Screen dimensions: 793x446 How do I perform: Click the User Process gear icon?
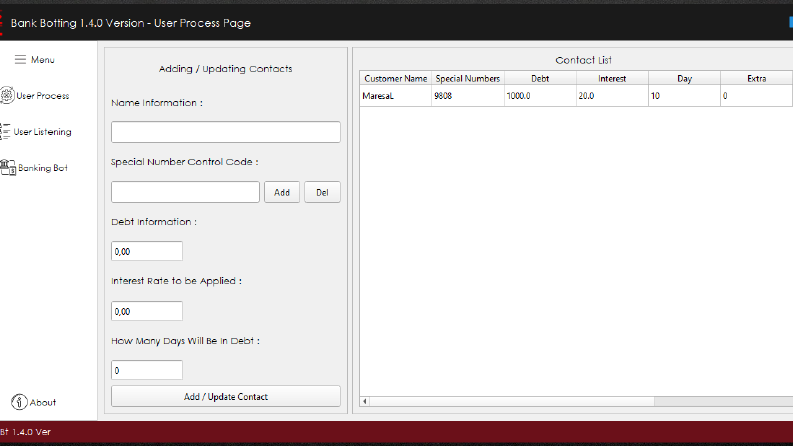click(x=7, y=95)
